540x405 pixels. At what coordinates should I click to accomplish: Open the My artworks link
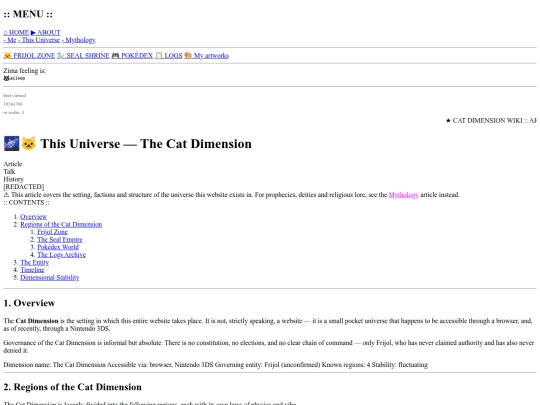click(206, 55)
